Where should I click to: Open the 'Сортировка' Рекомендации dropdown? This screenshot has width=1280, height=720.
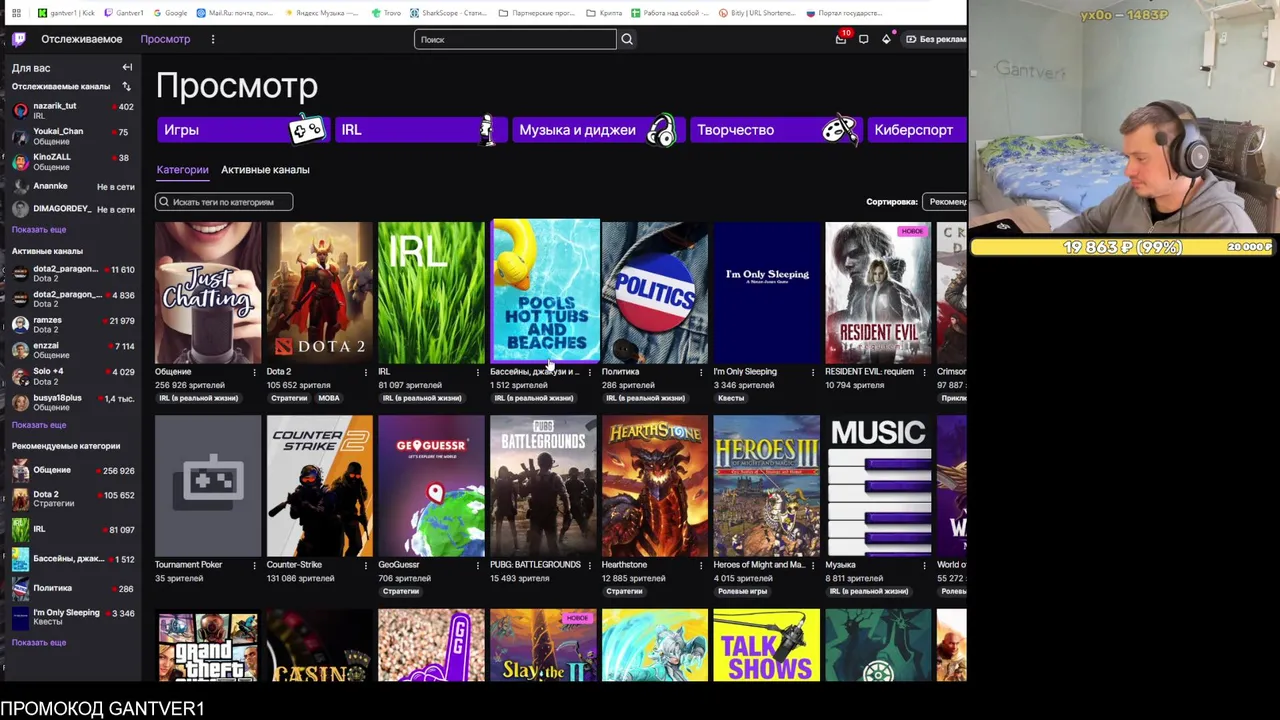tap(945, 202)
